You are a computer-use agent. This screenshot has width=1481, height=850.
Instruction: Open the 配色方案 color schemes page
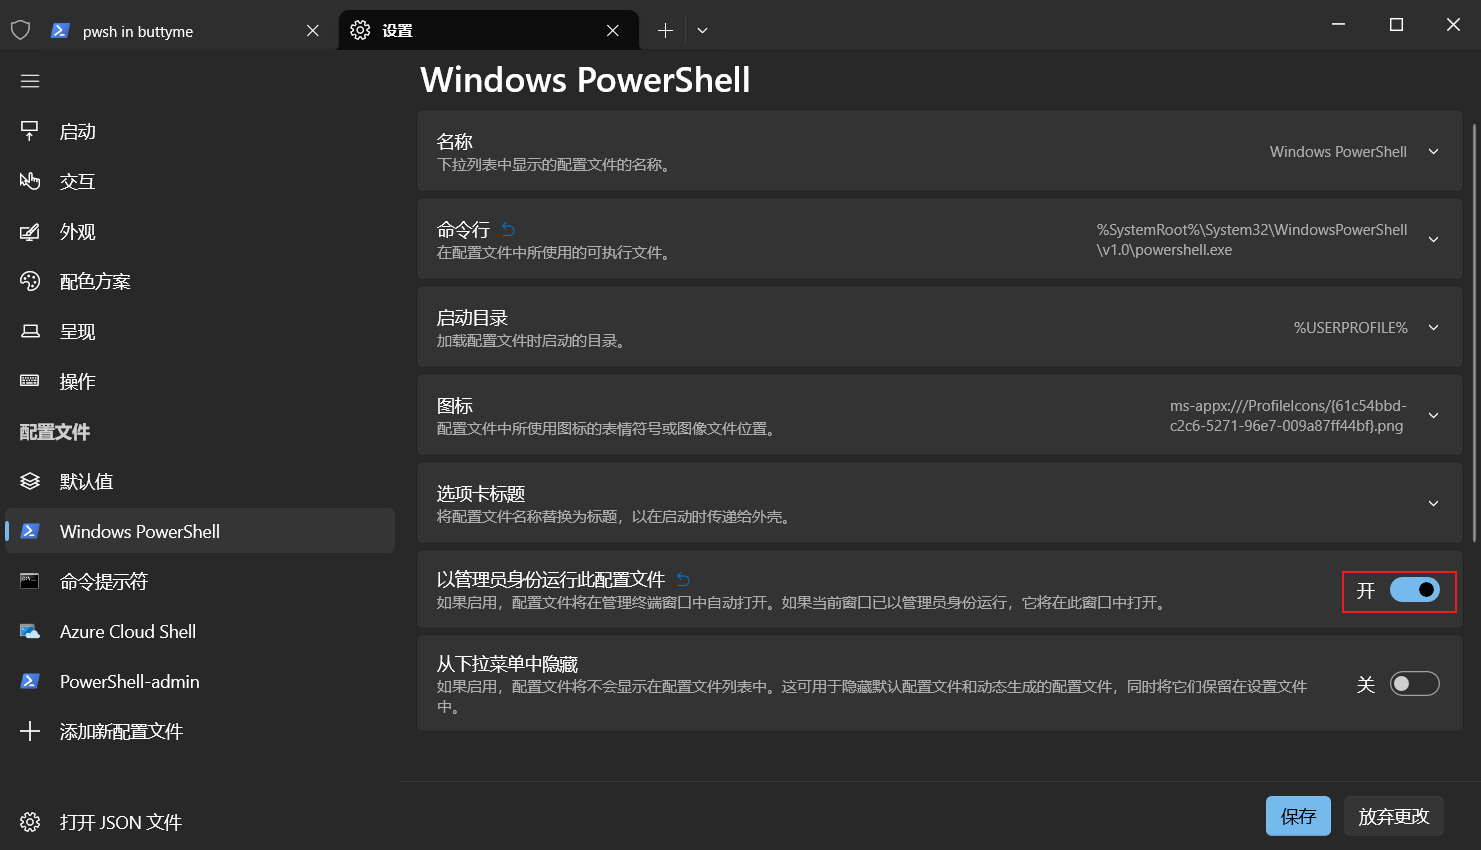[95, 282]
